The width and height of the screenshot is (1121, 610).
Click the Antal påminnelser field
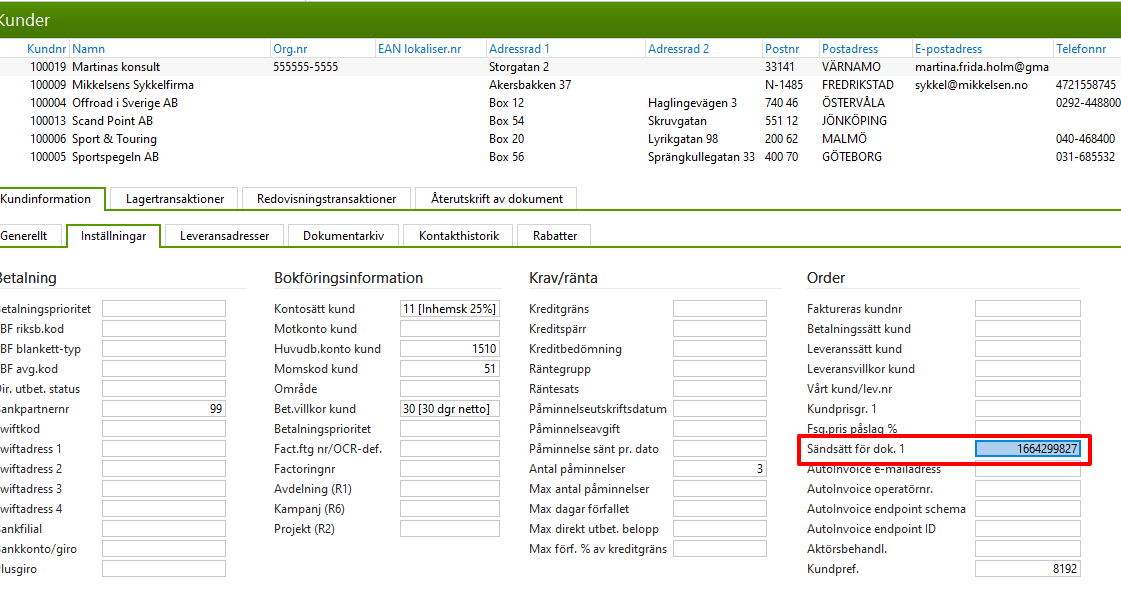719,469
